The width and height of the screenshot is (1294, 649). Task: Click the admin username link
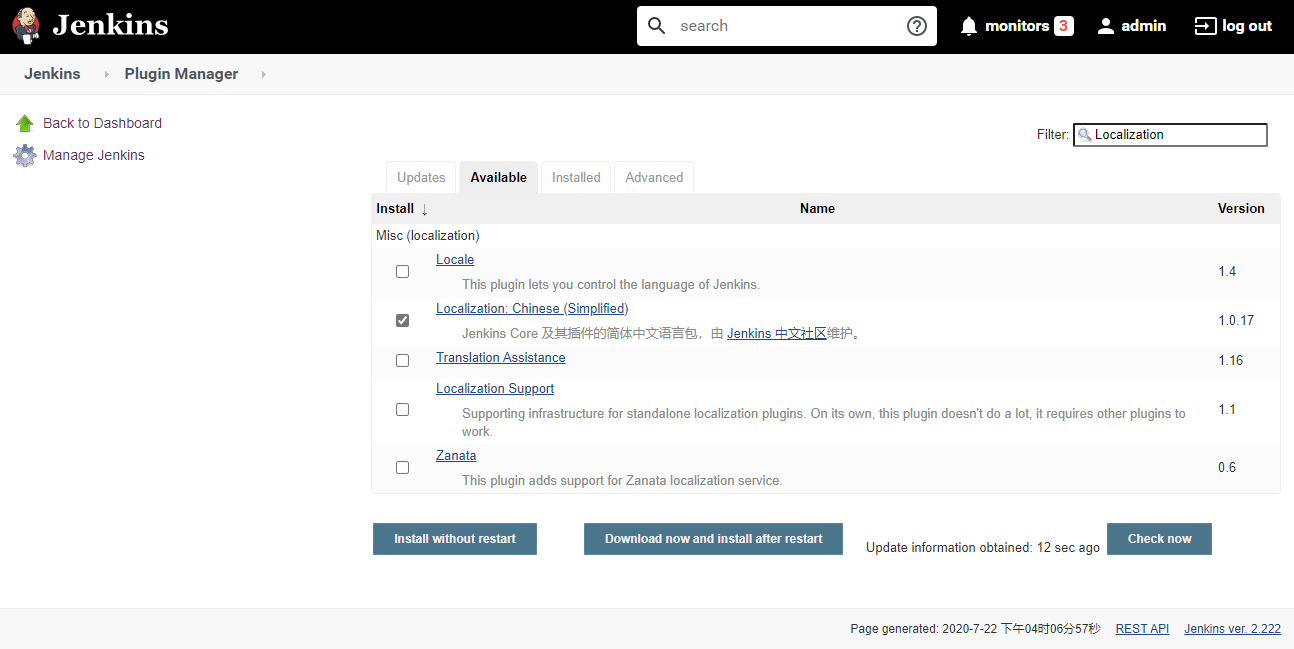tap(1144, 26)
